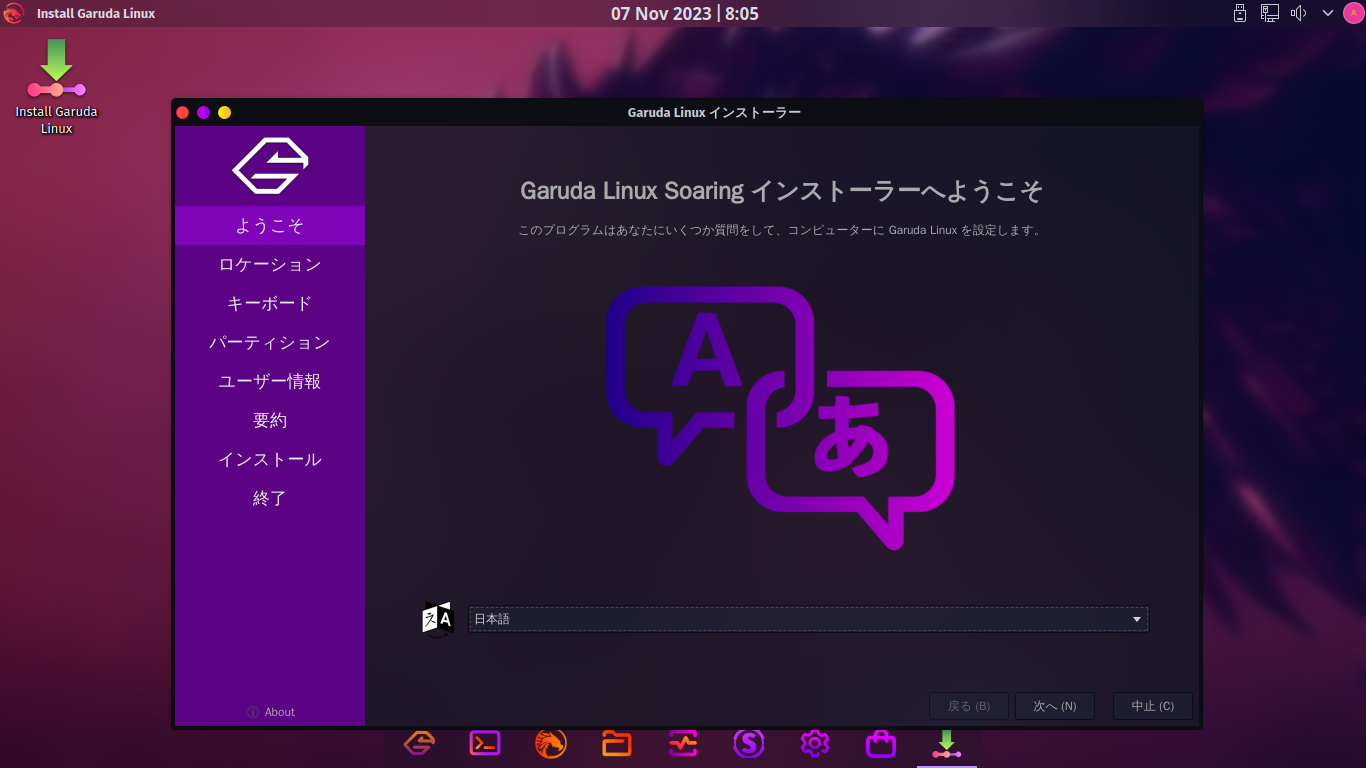Click the 戻る (B) back button
Viewport: 1366px width, 768px height.
[x=969, y=706]
